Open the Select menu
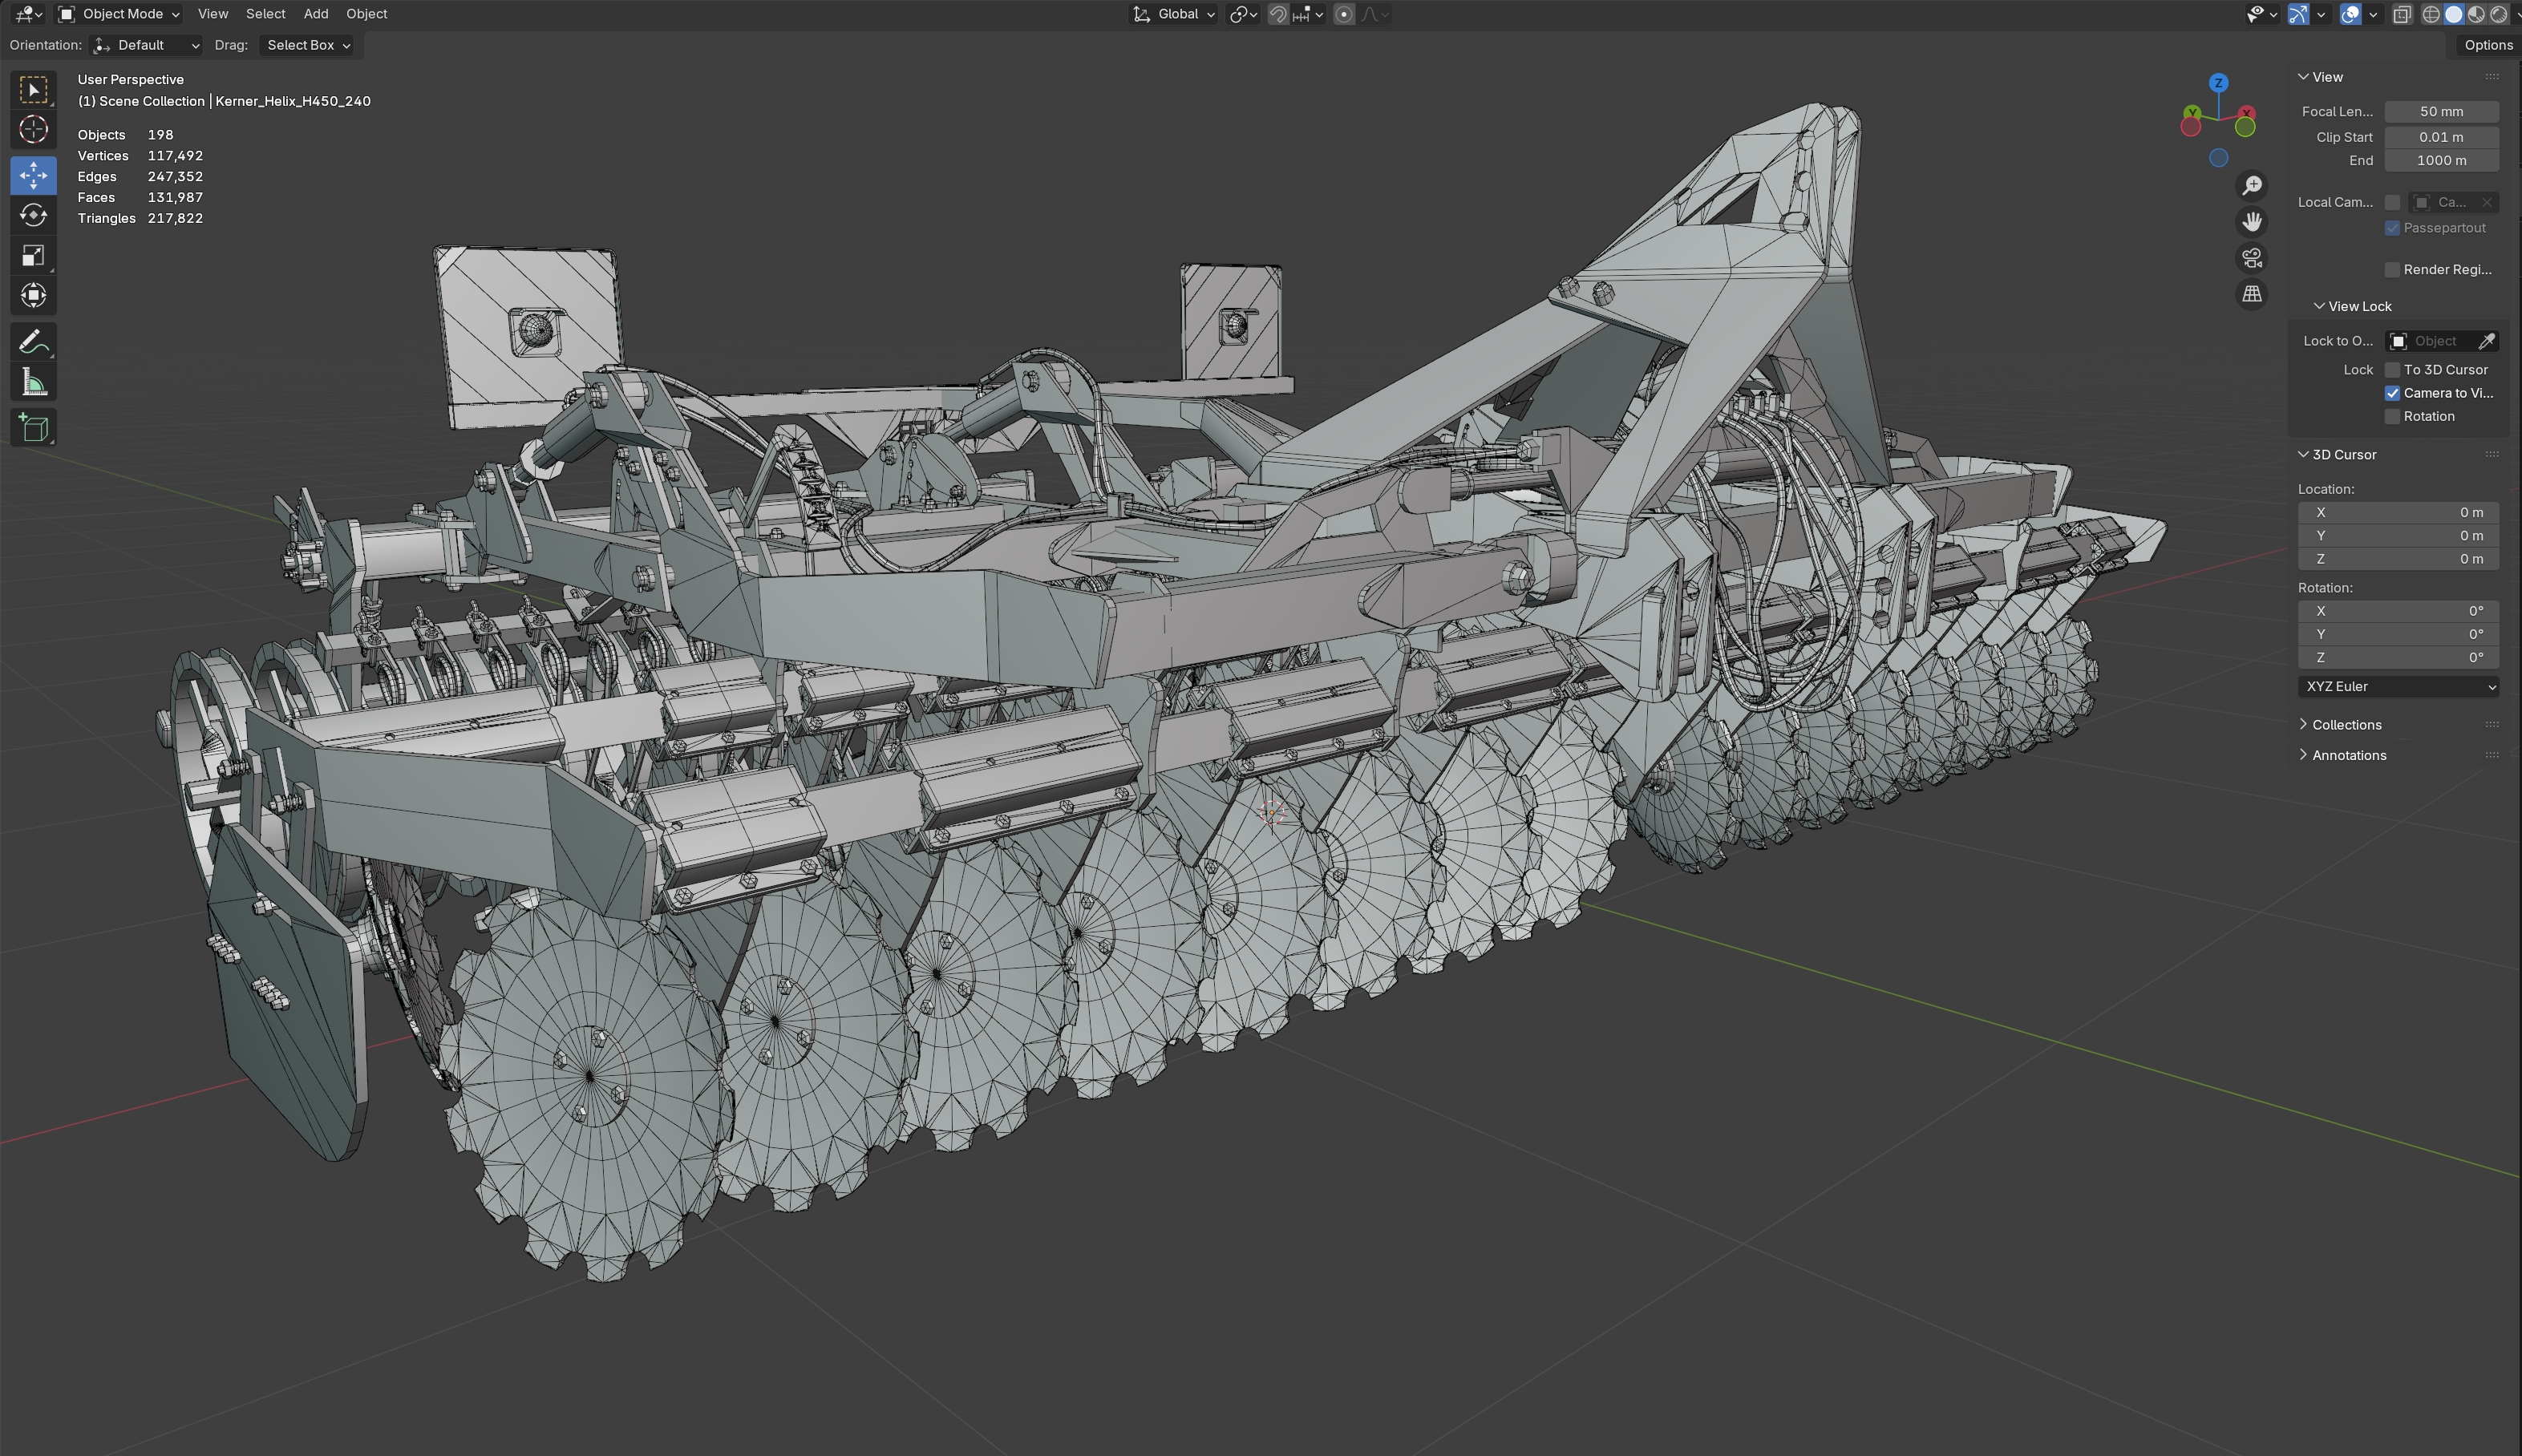The height and width of the screenshot is (1456, 2522). pyautogui.click(x=265, y=14)
